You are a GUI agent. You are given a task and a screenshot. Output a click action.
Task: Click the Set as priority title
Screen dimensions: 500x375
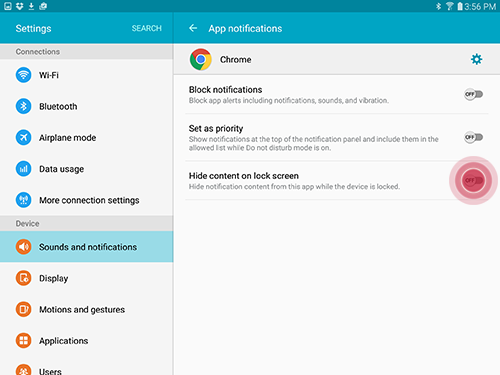coord(216,128)
